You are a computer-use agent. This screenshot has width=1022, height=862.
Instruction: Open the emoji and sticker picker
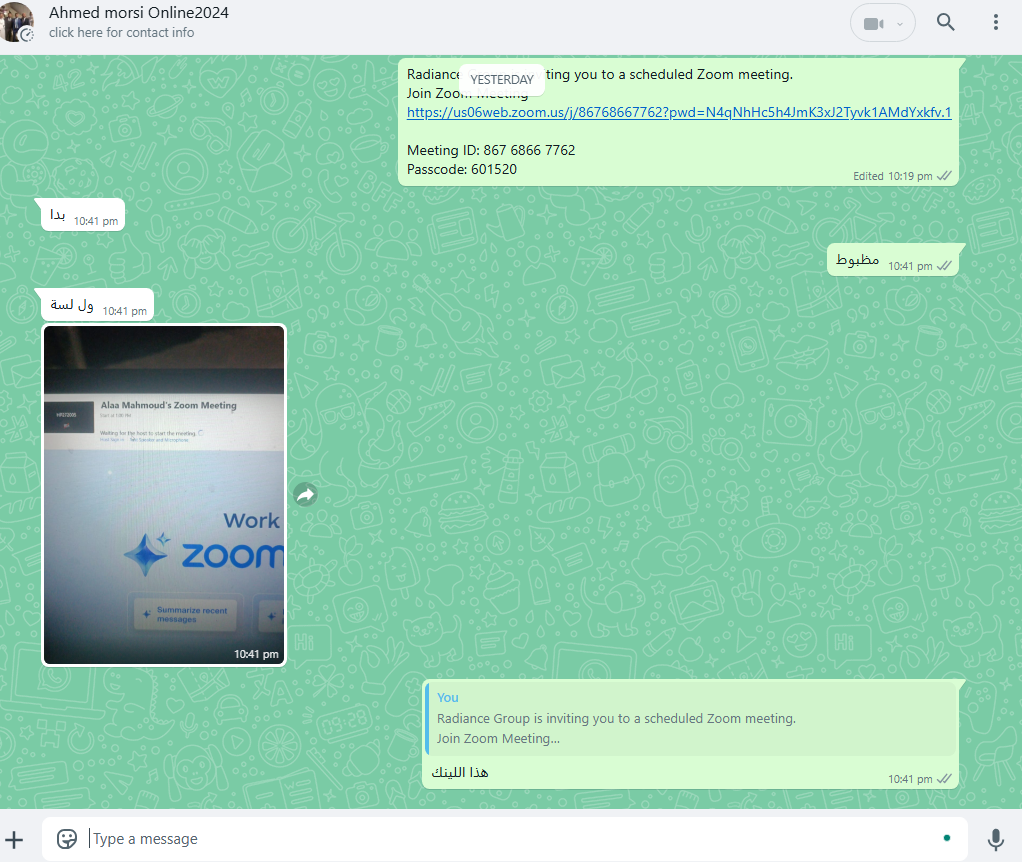click(x=66, y=839)
